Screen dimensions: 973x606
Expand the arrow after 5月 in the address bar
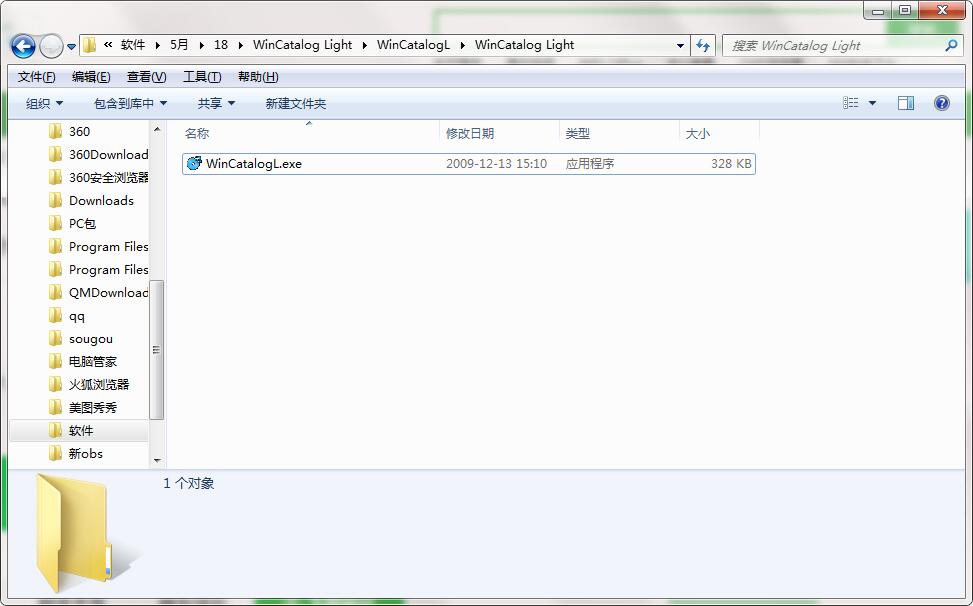(202, 45)
